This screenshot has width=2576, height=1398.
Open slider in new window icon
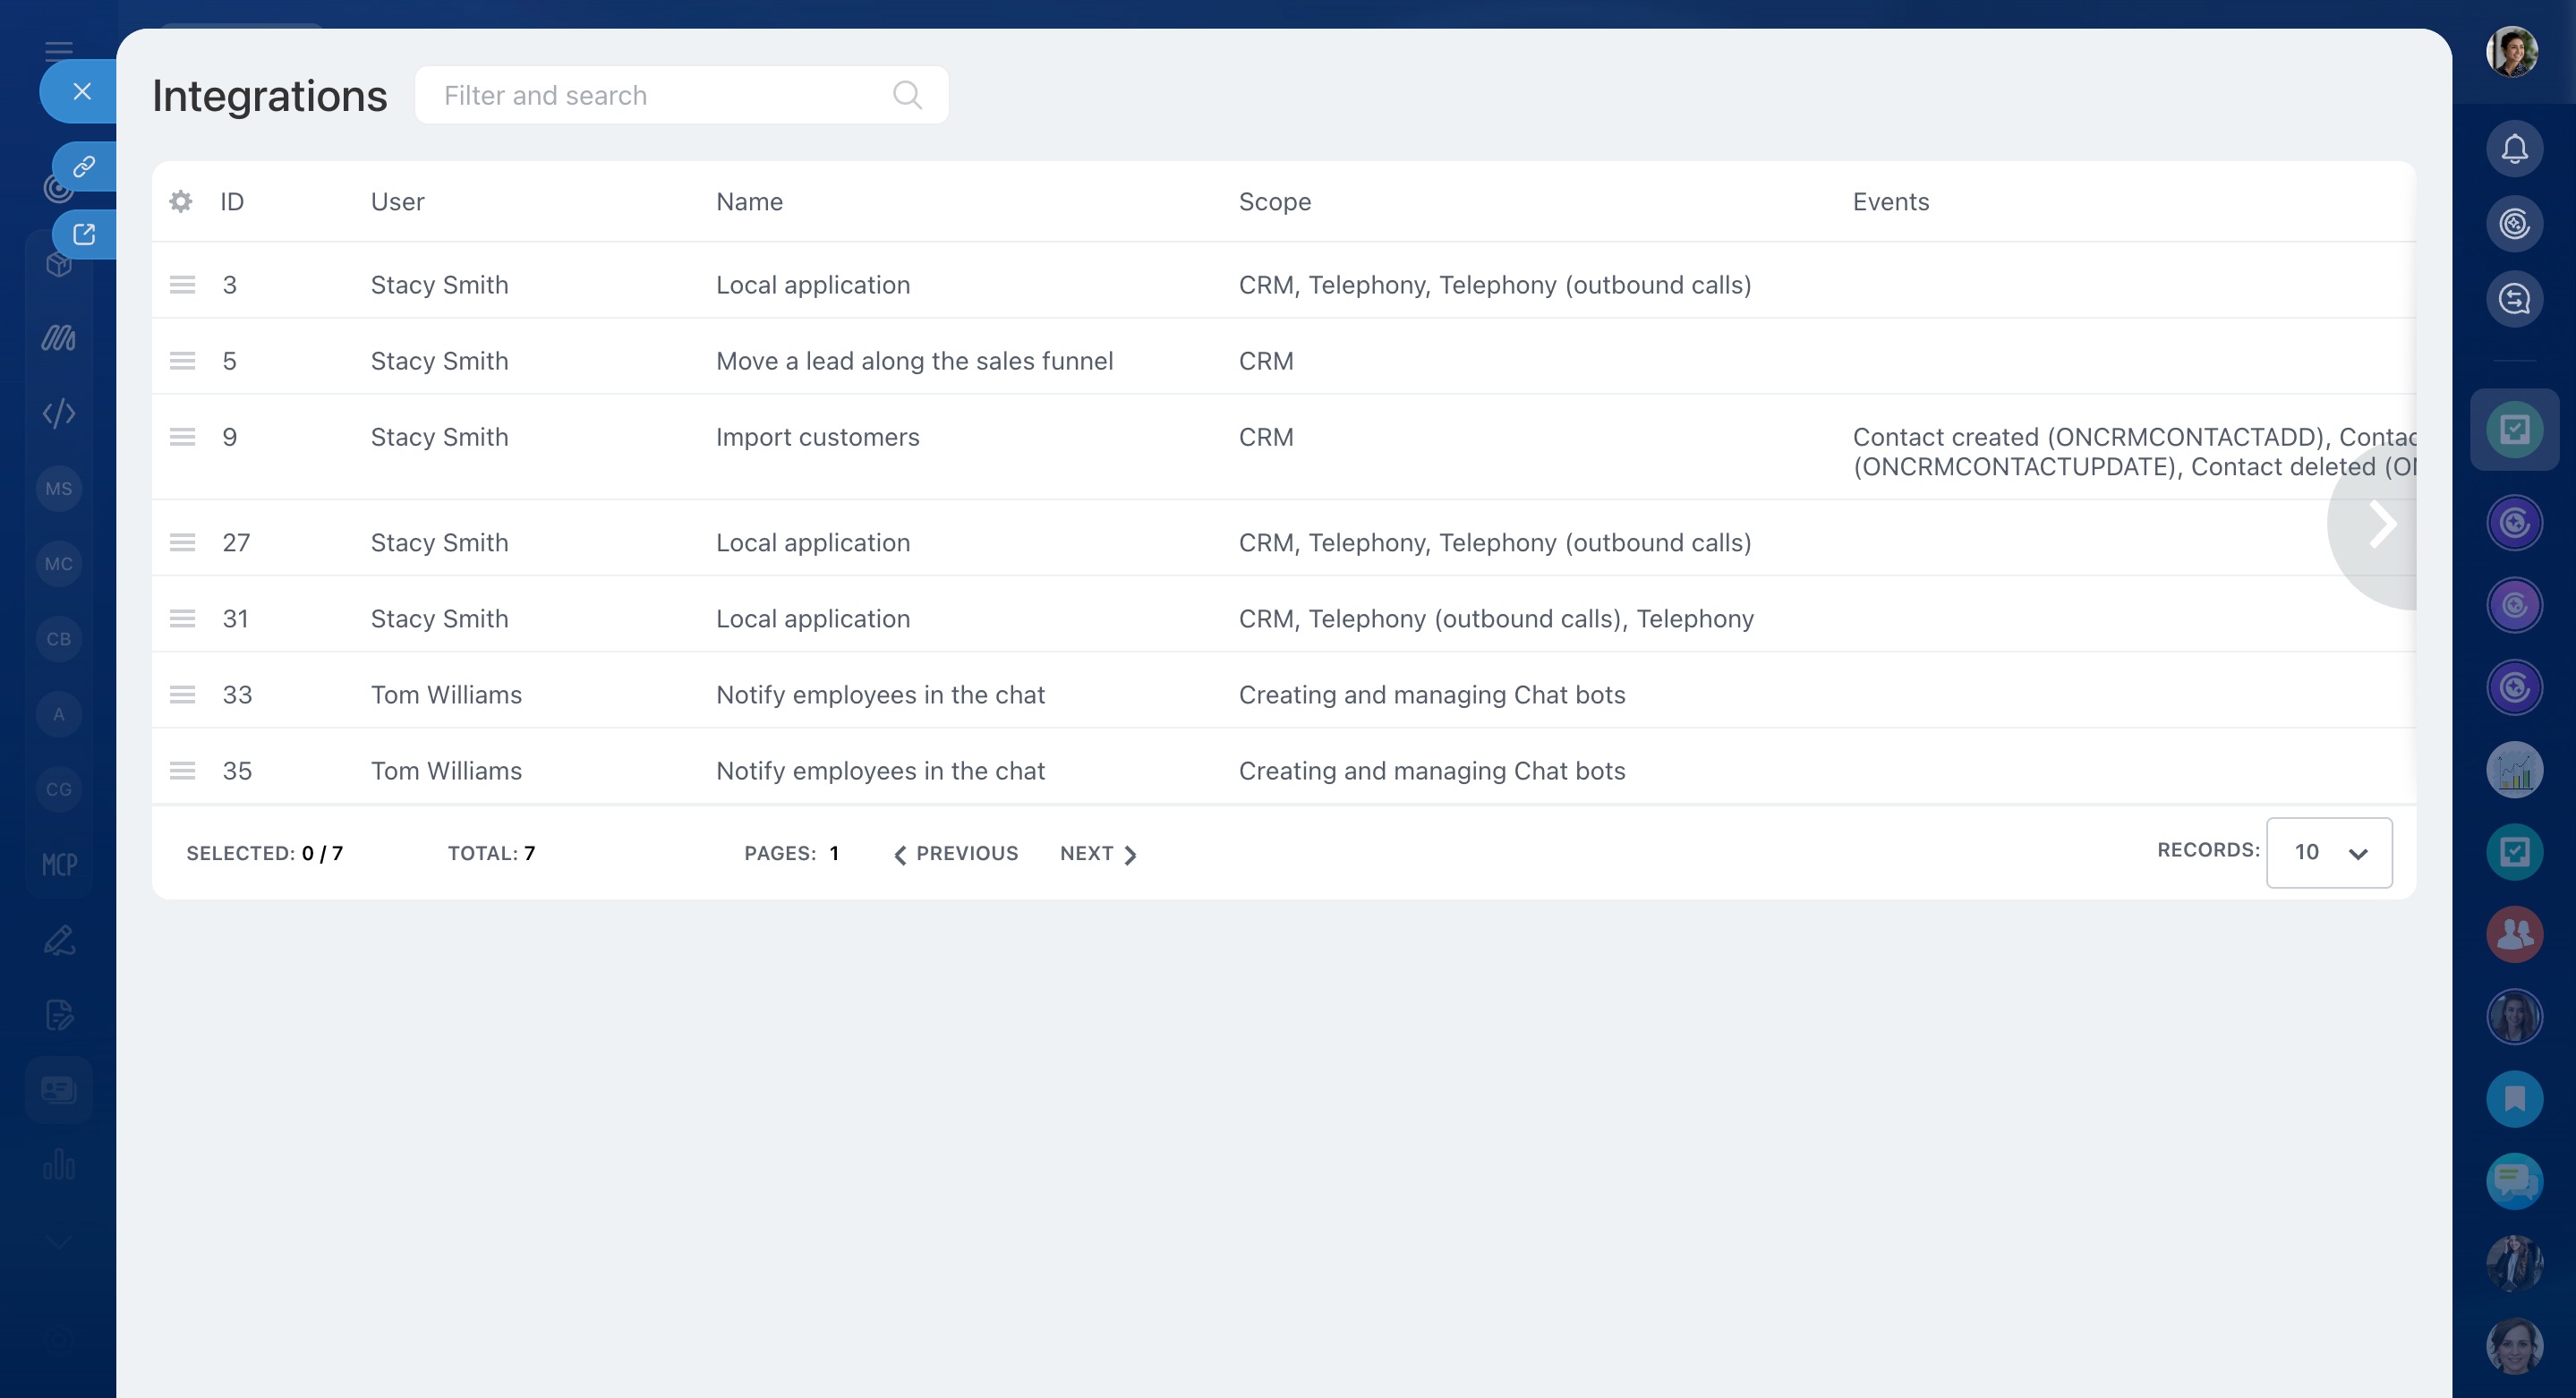[84, 234]
